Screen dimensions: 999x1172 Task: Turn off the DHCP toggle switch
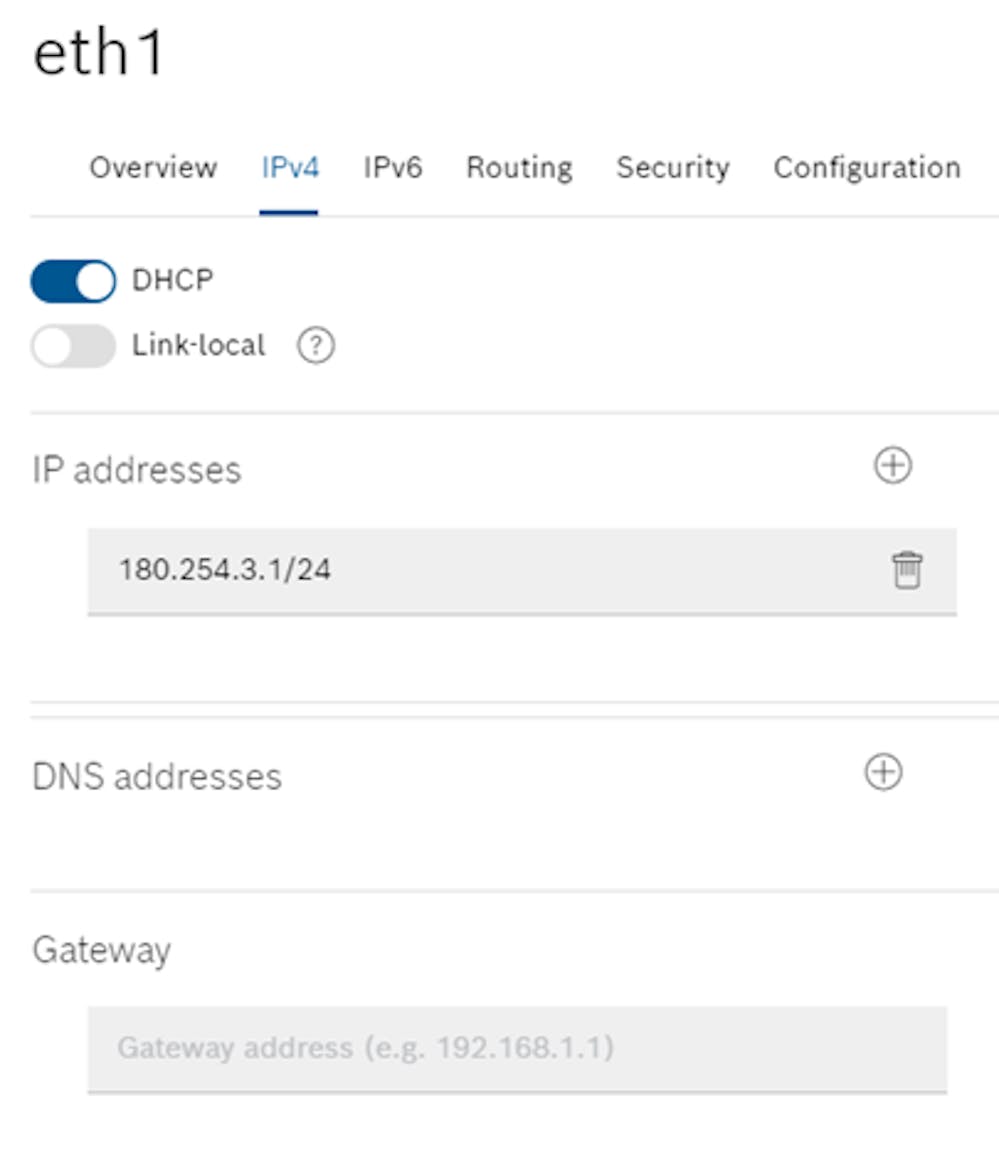(x=73, y=282)
